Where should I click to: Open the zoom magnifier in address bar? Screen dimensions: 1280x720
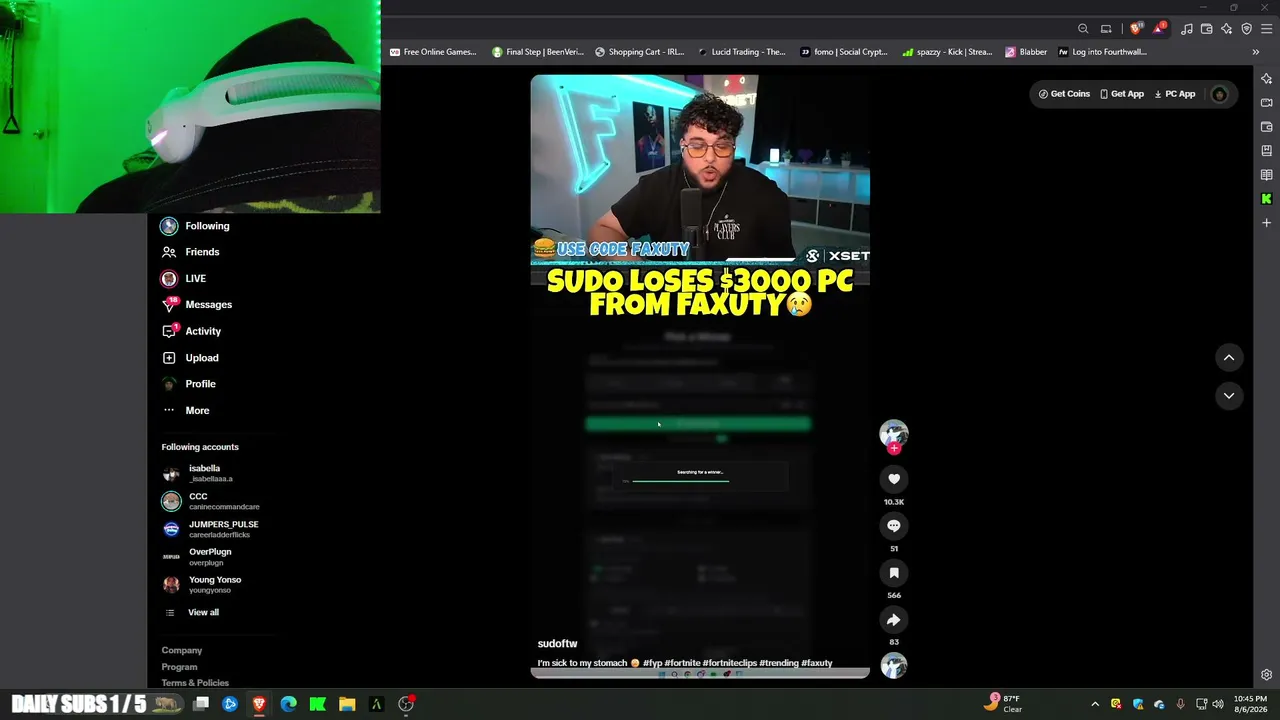(1083, 29)
